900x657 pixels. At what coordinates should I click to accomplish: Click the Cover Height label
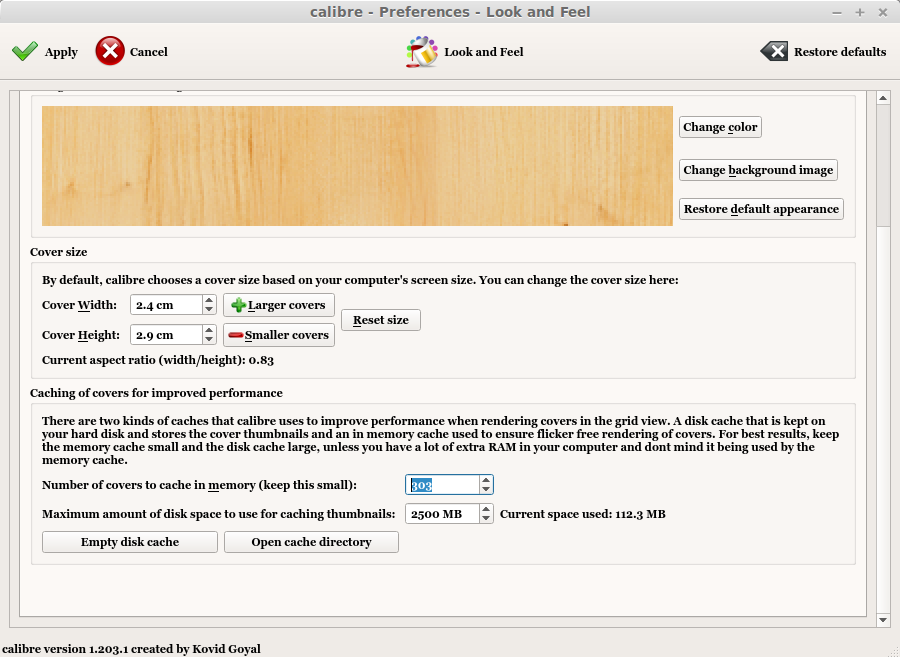(x=81, y=335)
